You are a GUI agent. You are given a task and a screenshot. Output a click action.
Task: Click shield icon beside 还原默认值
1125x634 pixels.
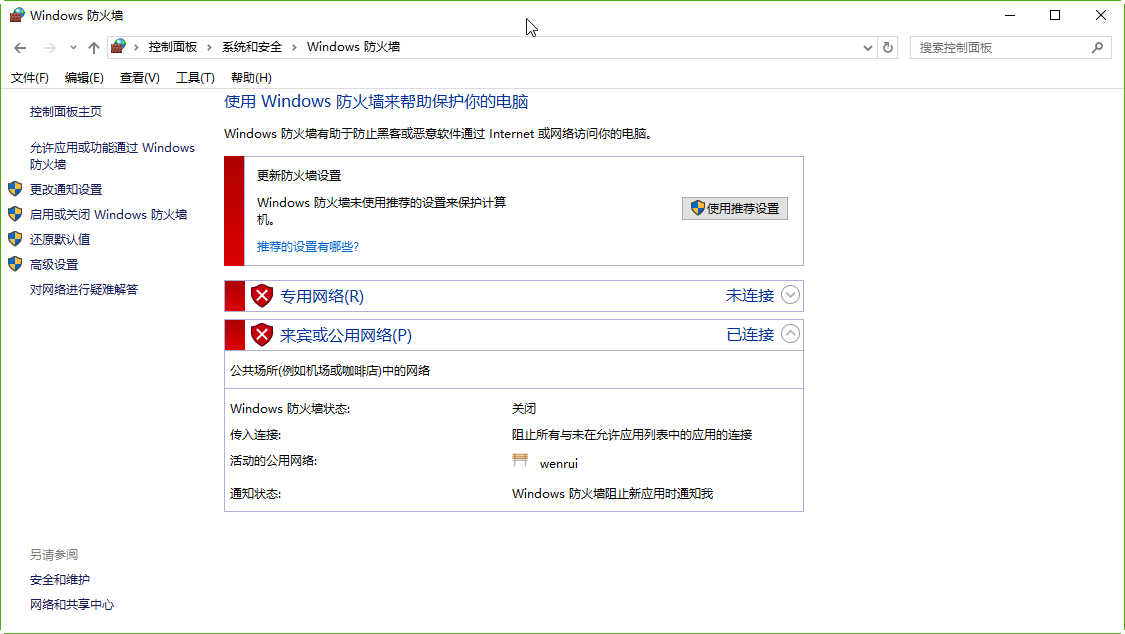coord(15,239)
